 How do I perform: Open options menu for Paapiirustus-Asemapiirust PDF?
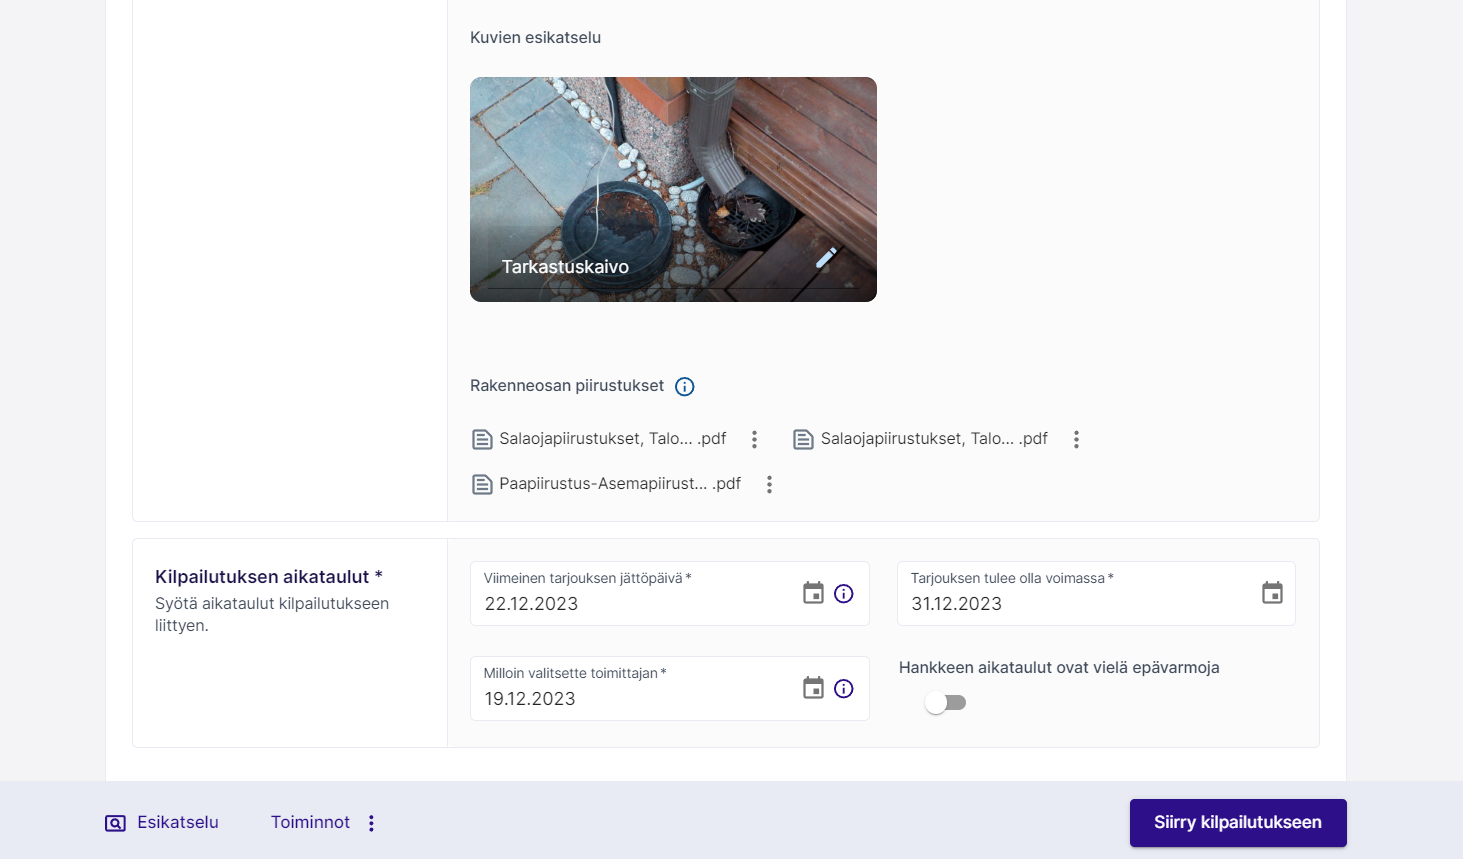[769, 485]
